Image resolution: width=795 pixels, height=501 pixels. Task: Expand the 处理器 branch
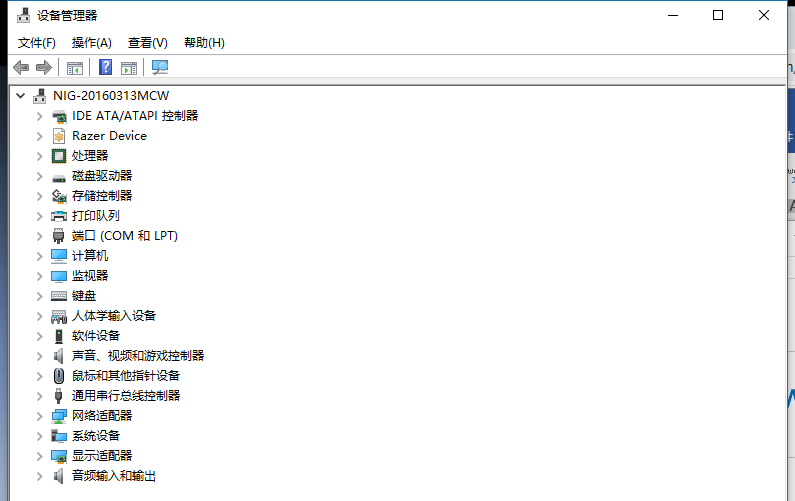40,156
